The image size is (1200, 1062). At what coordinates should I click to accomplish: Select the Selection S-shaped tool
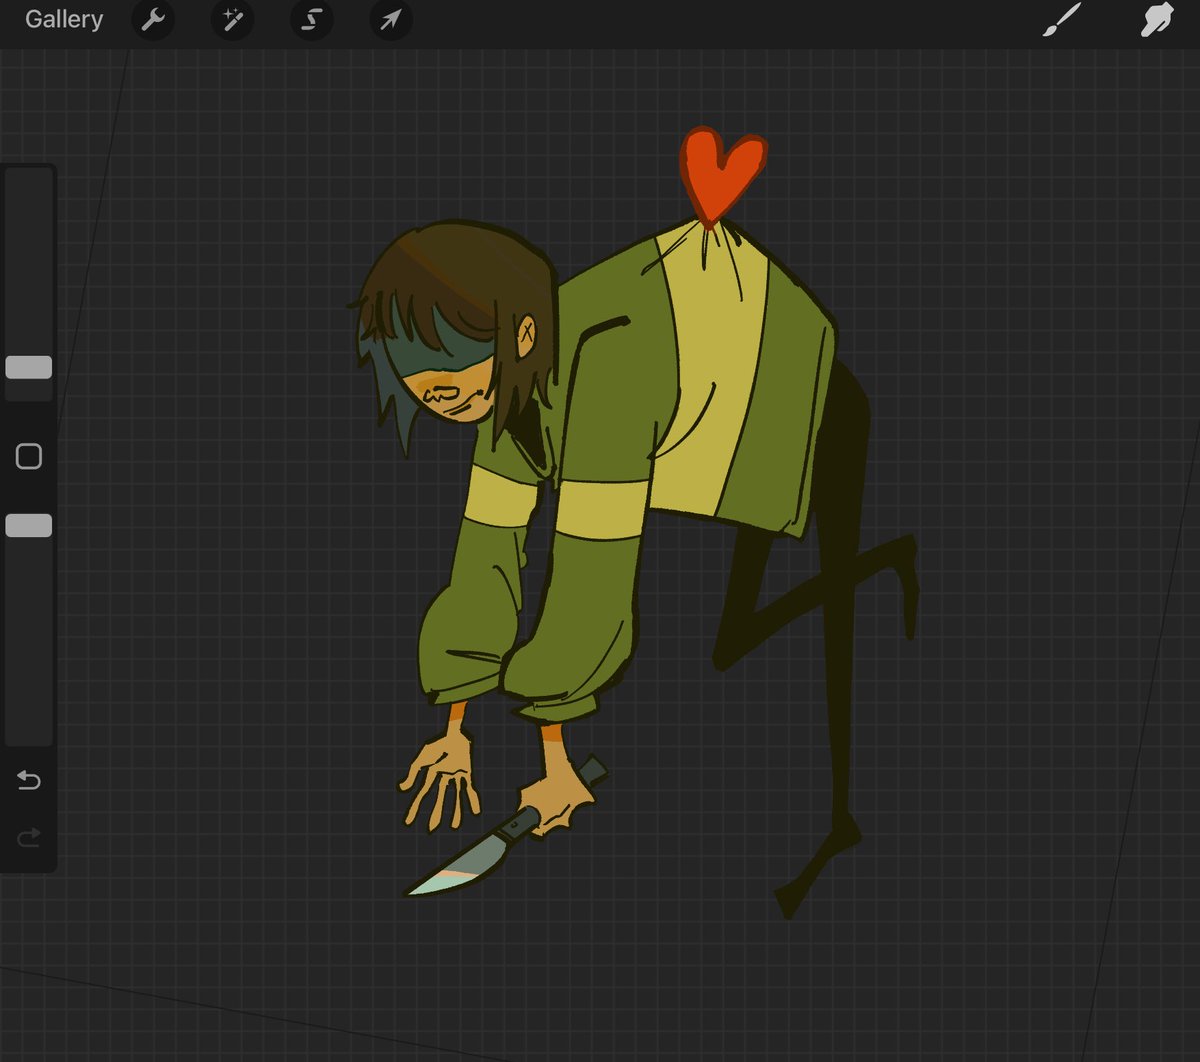pyautogui.click(x=311, y=20)
